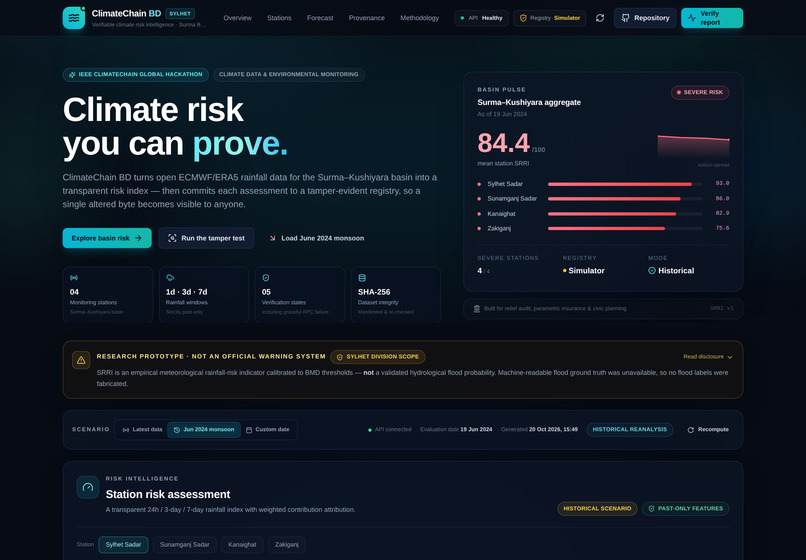Open the Forecast nav item
The height and width of the screenshot is (560, 806).
(320, 18)
